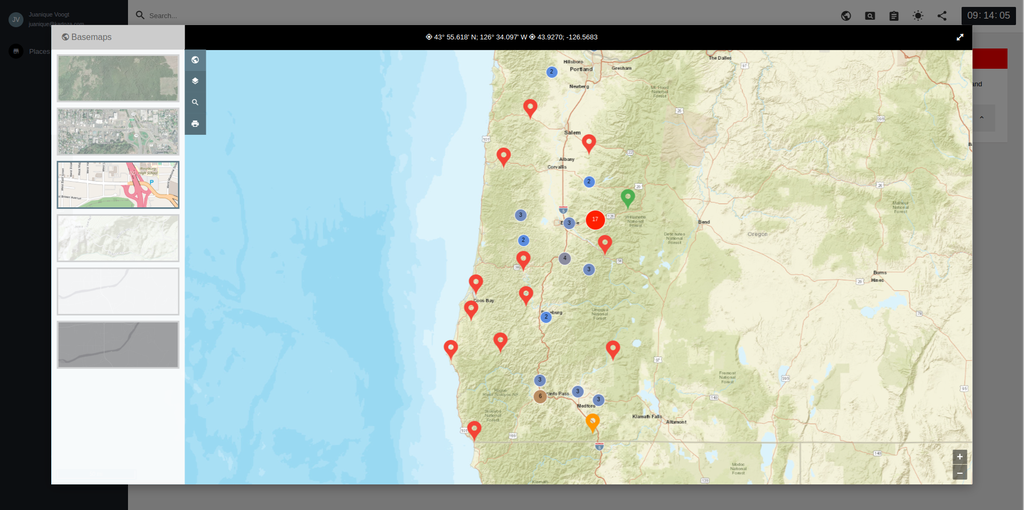Click the print map tool icon
The width and height of the screenshot is (1024, 510).
[195, 124]
